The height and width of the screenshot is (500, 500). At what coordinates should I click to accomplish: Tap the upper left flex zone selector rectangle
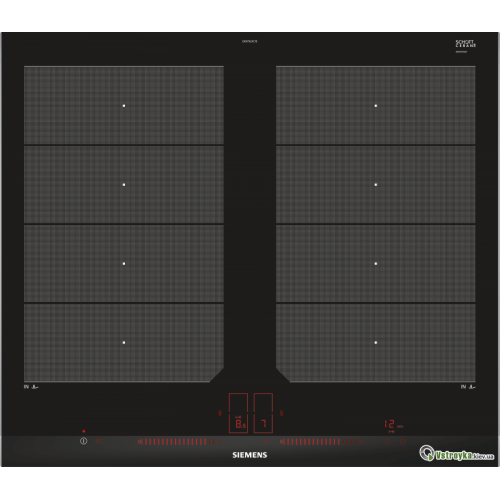pos(238,403)
